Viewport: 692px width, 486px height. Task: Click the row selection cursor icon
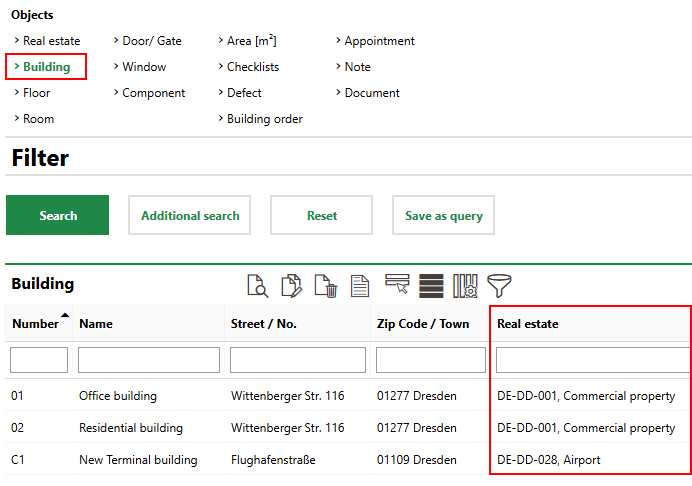click(397, 285)
